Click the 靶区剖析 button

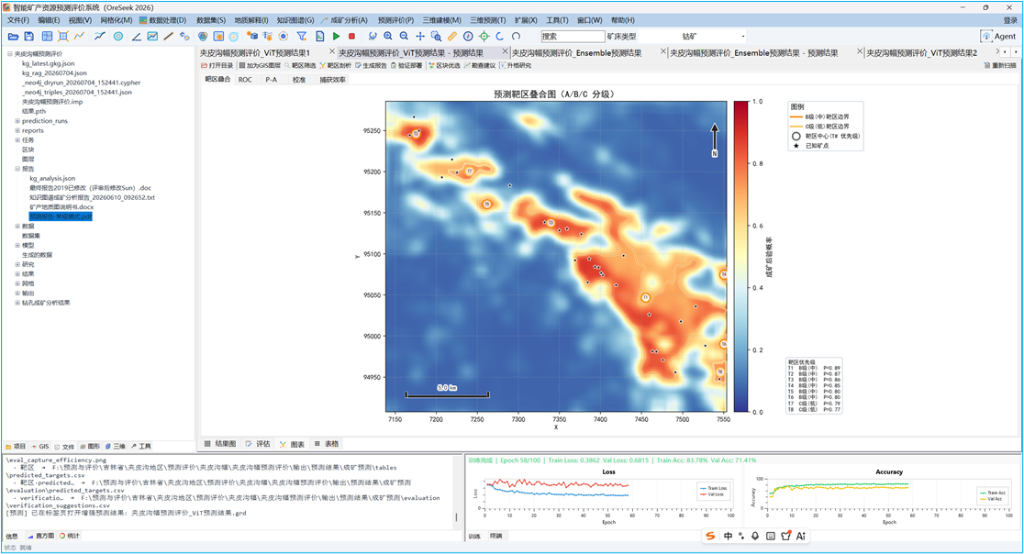(335, 65)
